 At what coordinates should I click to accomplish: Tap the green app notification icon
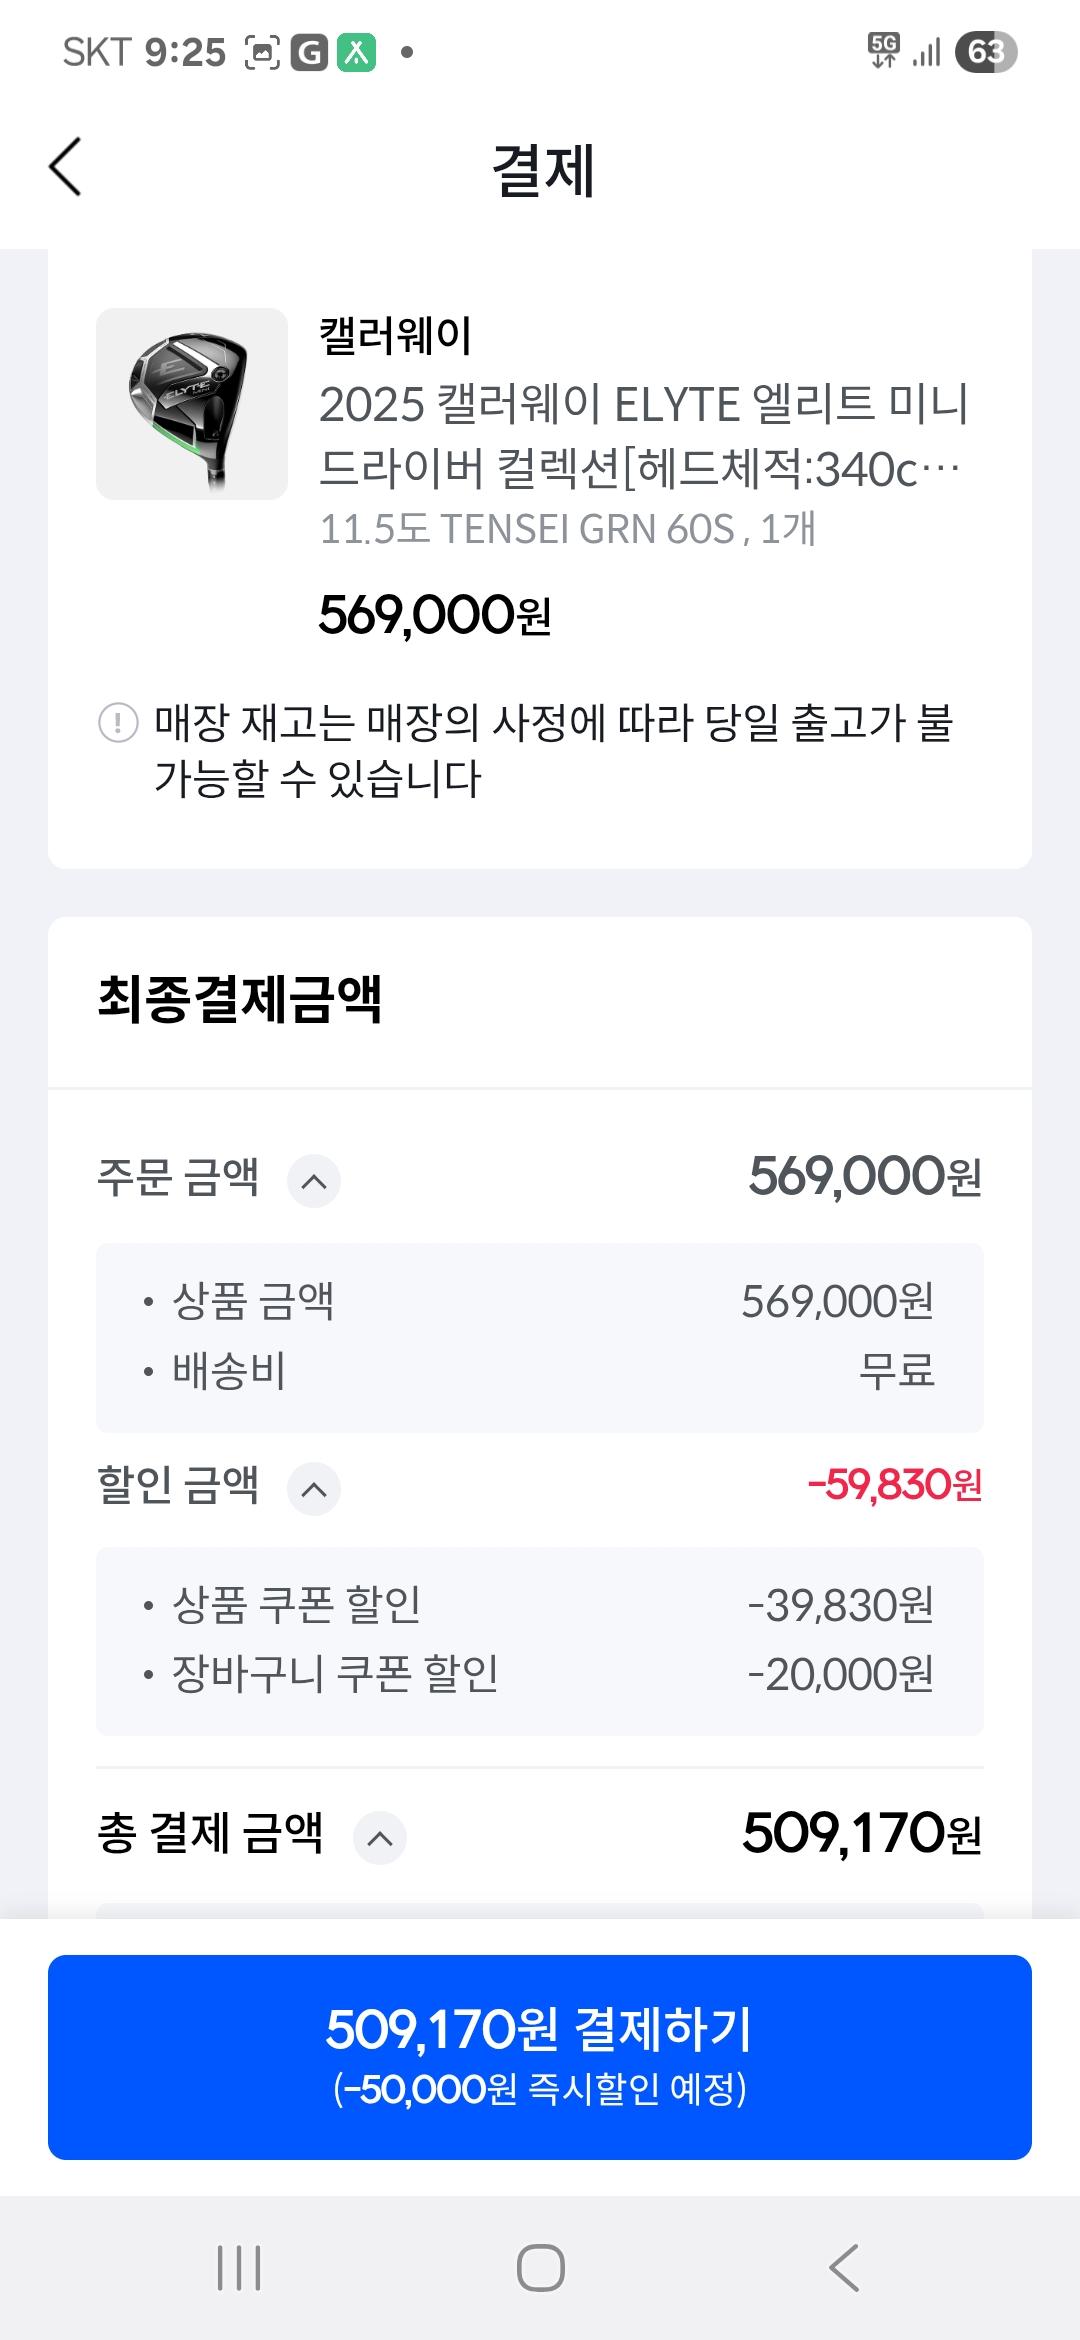(x=357, y=52)
